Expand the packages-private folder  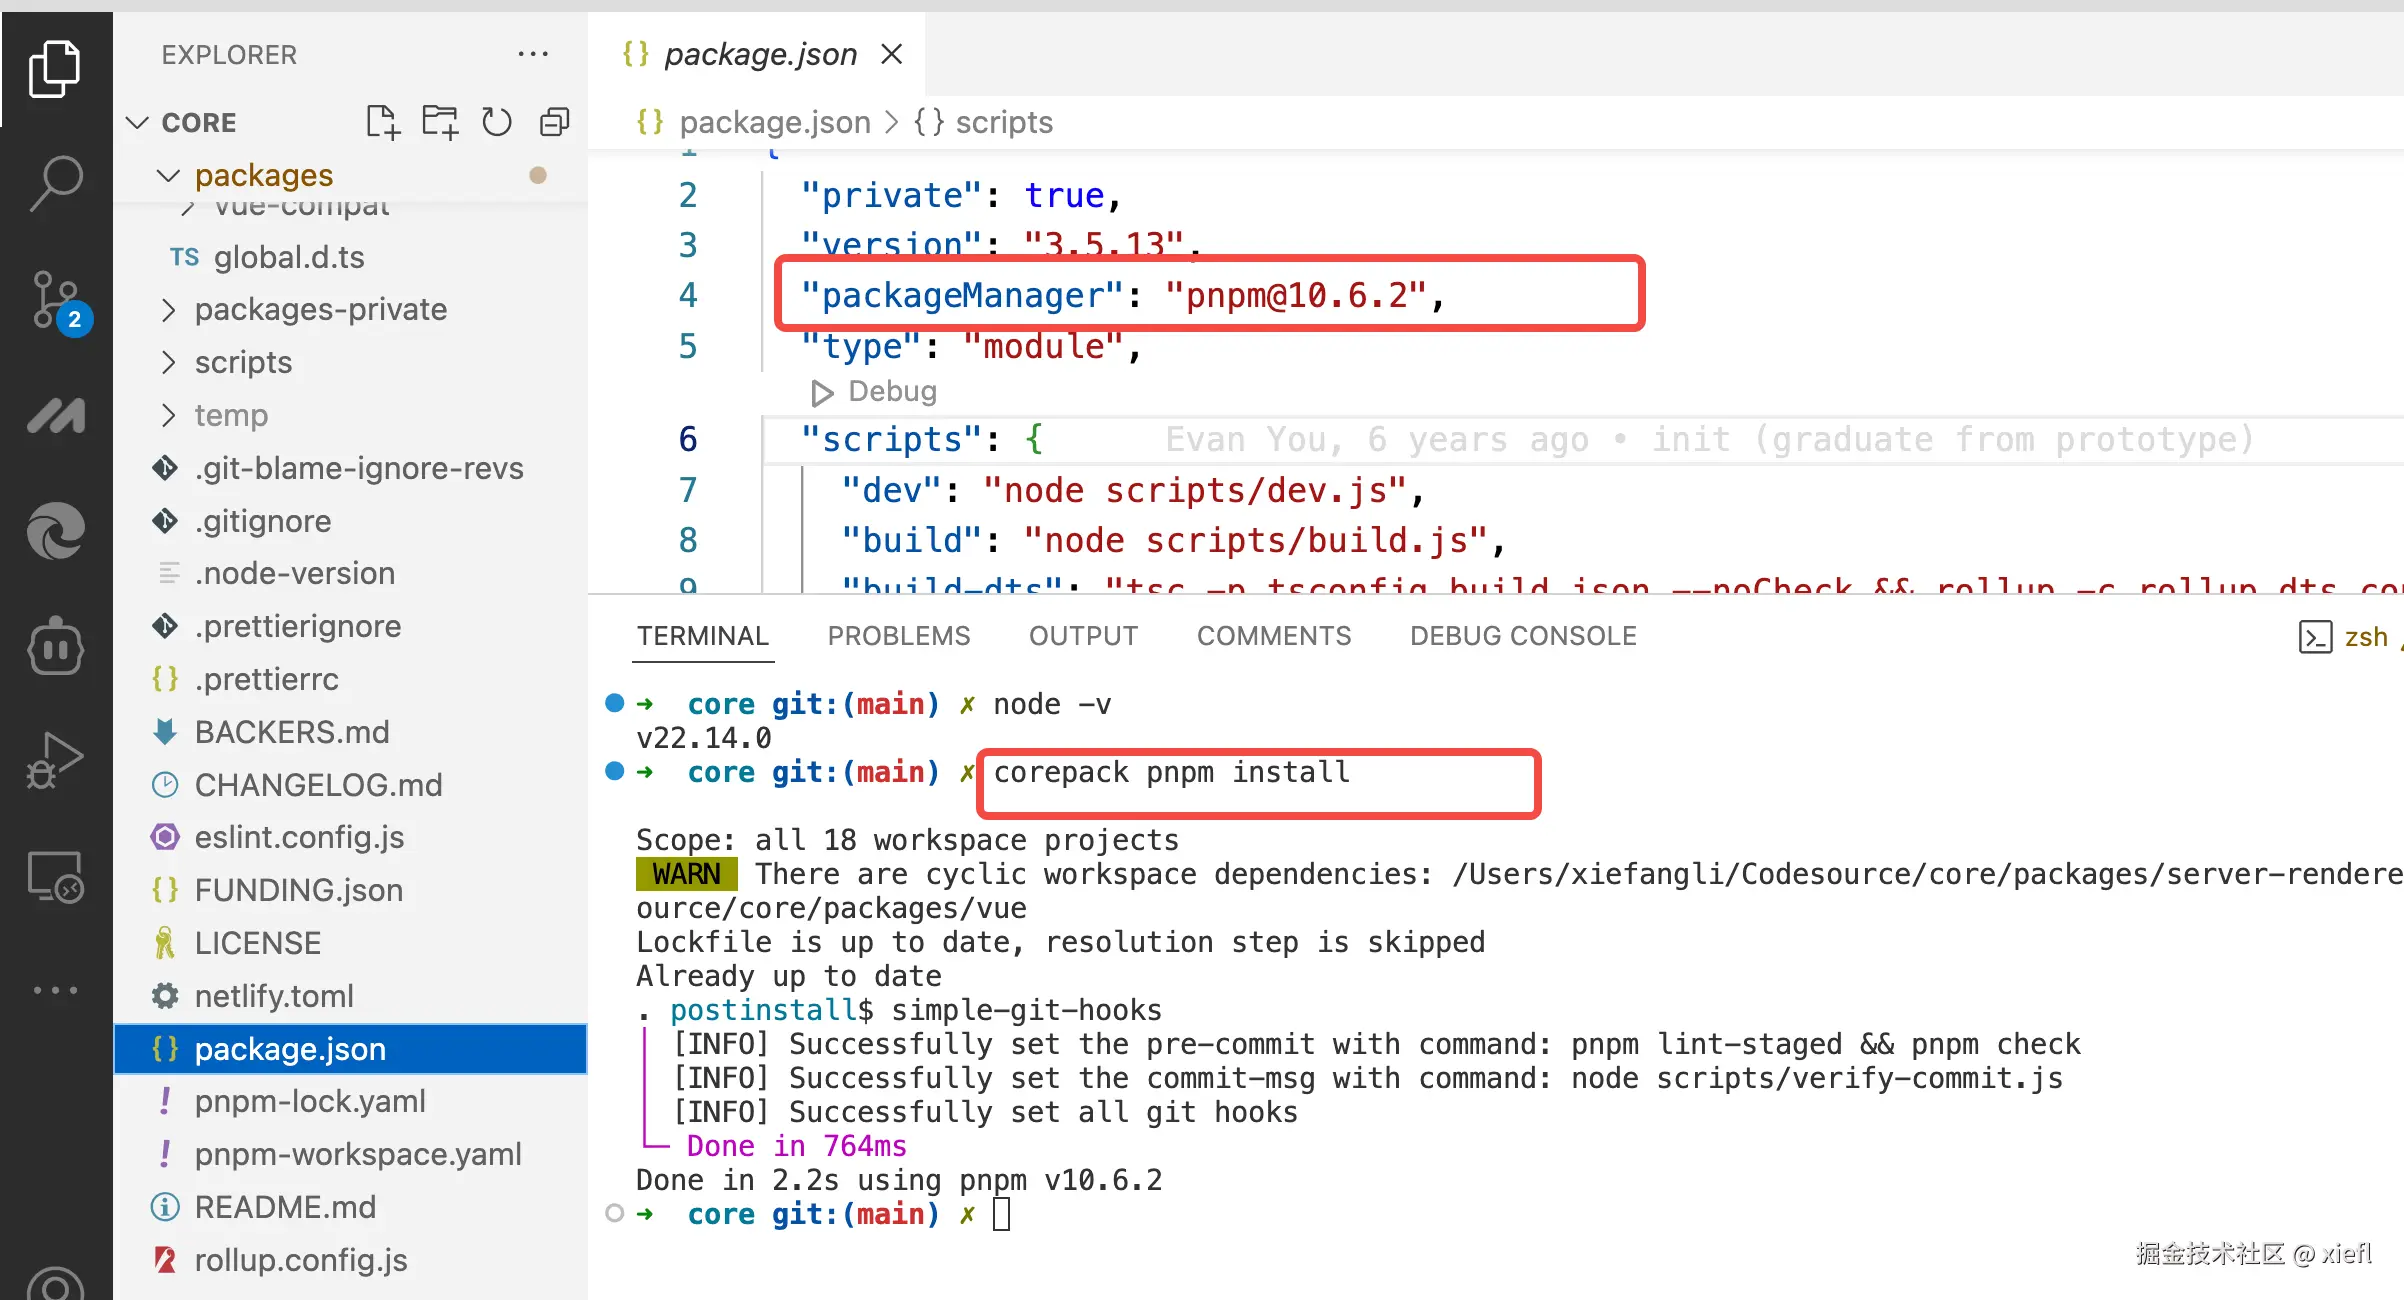click(x=320, y=310)
